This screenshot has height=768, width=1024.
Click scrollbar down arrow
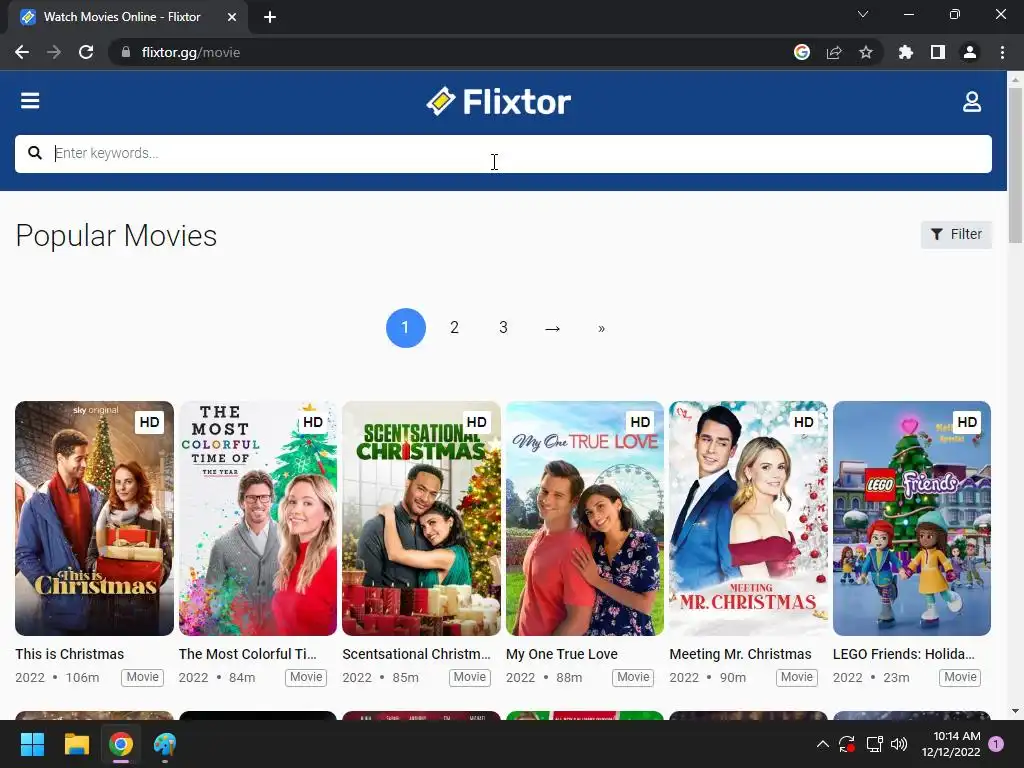click(1015, 711)
